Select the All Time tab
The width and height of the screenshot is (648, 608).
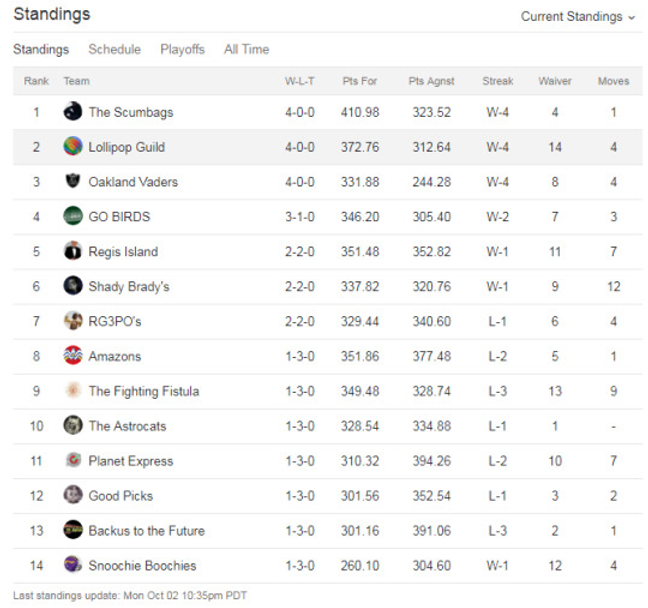pyautogui.click(x=246, y=49)
